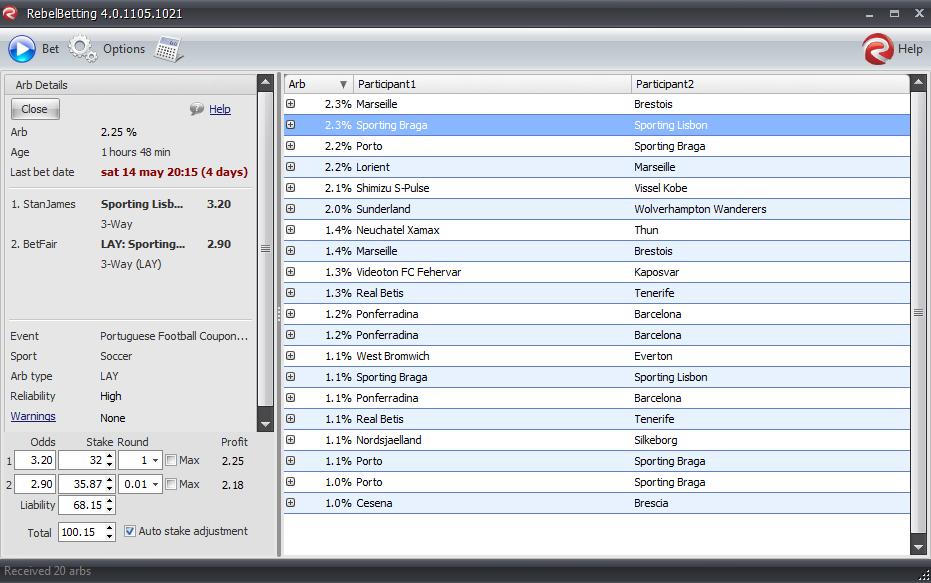
Task: Click the arb list scroll up arrow
Action: tap(918, 83)
